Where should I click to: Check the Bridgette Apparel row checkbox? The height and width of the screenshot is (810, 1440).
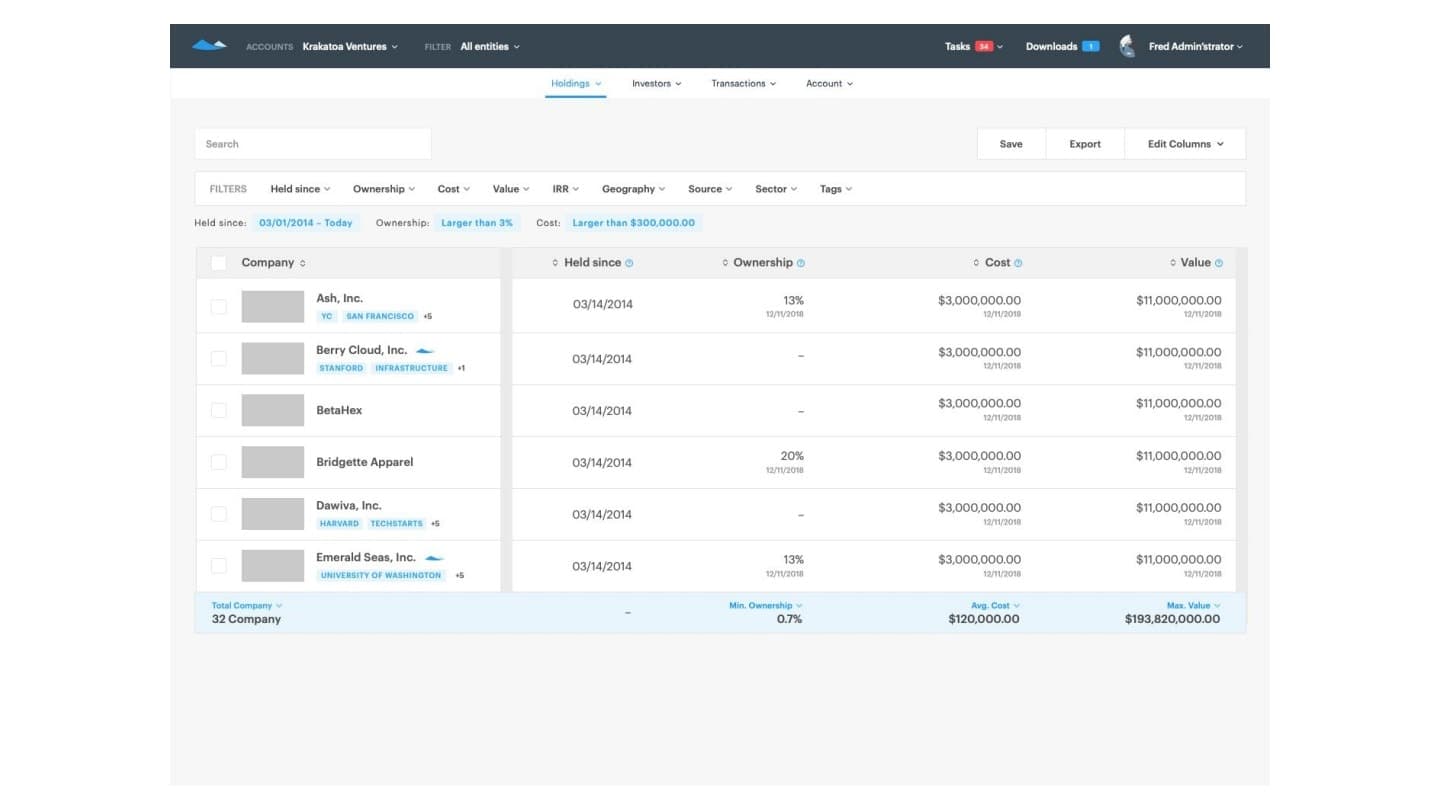pos(218,462)
